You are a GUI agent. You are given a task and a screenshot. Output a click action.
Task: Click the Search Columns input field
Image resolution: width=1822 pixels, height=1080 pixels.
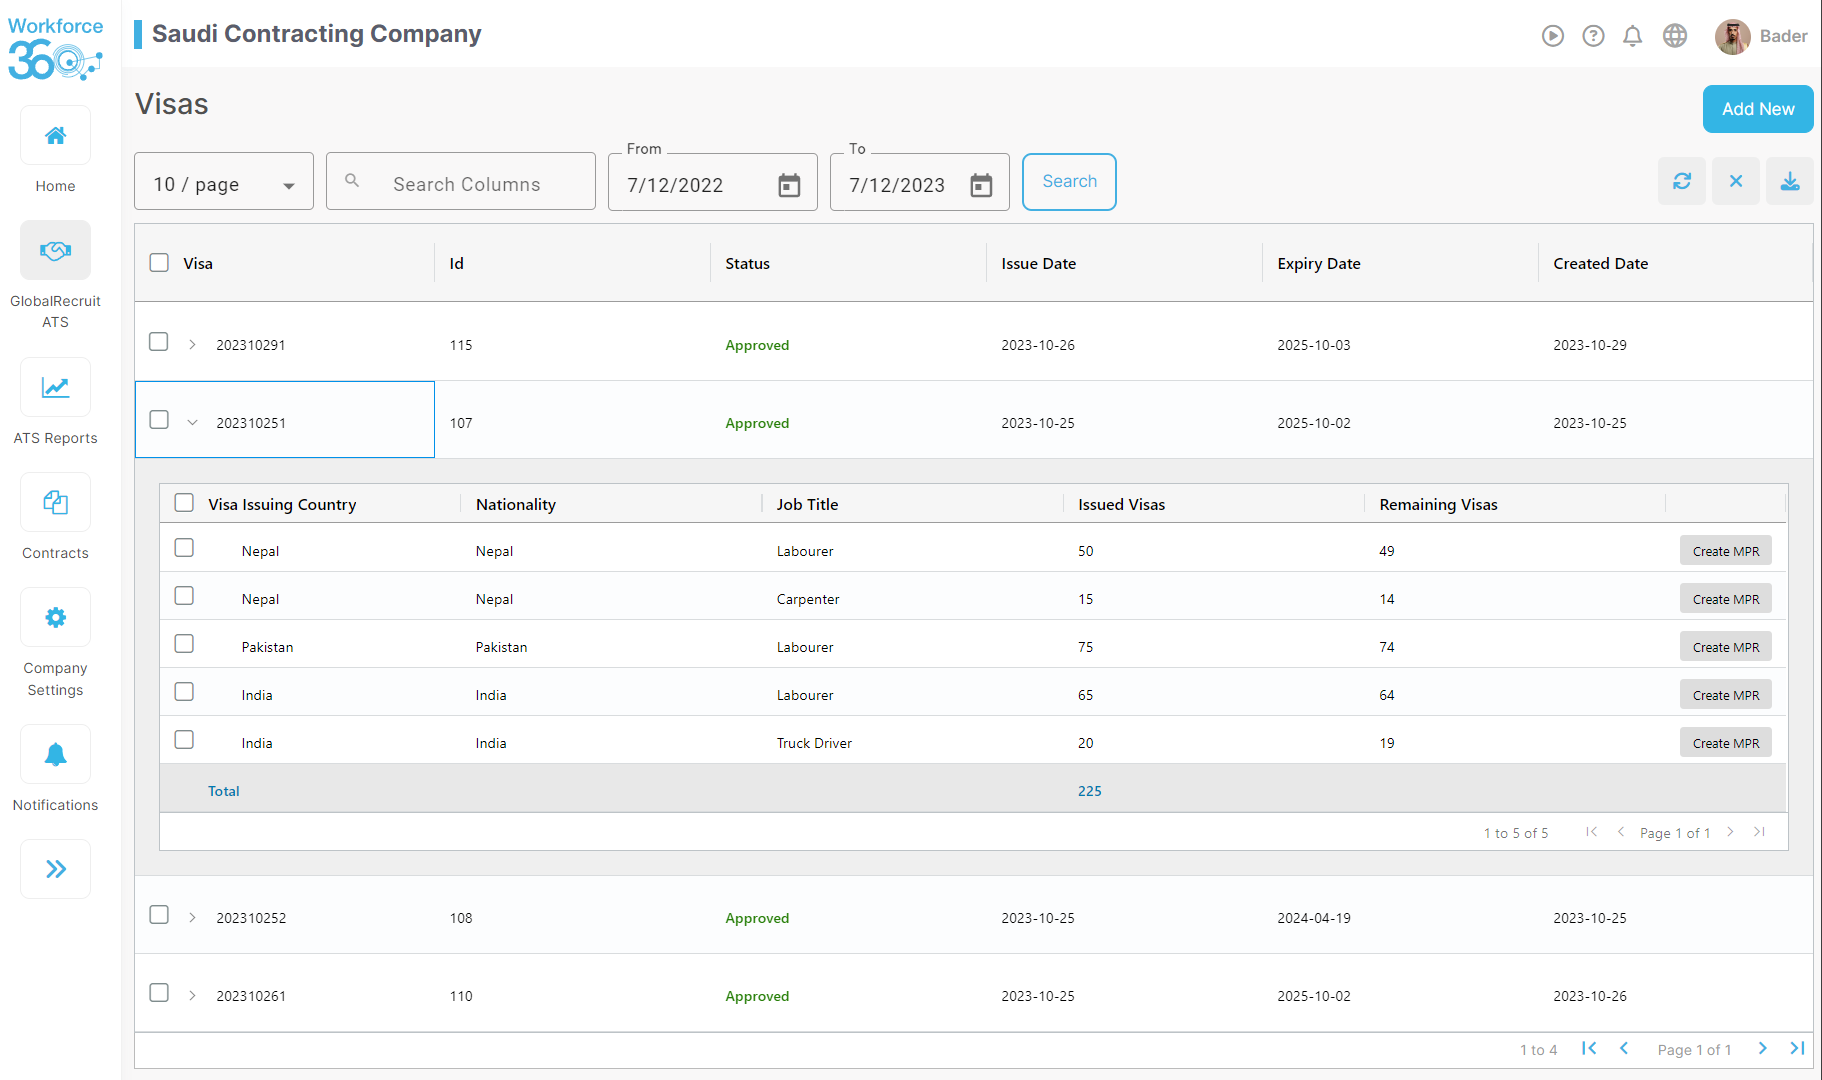pos(467,184)
